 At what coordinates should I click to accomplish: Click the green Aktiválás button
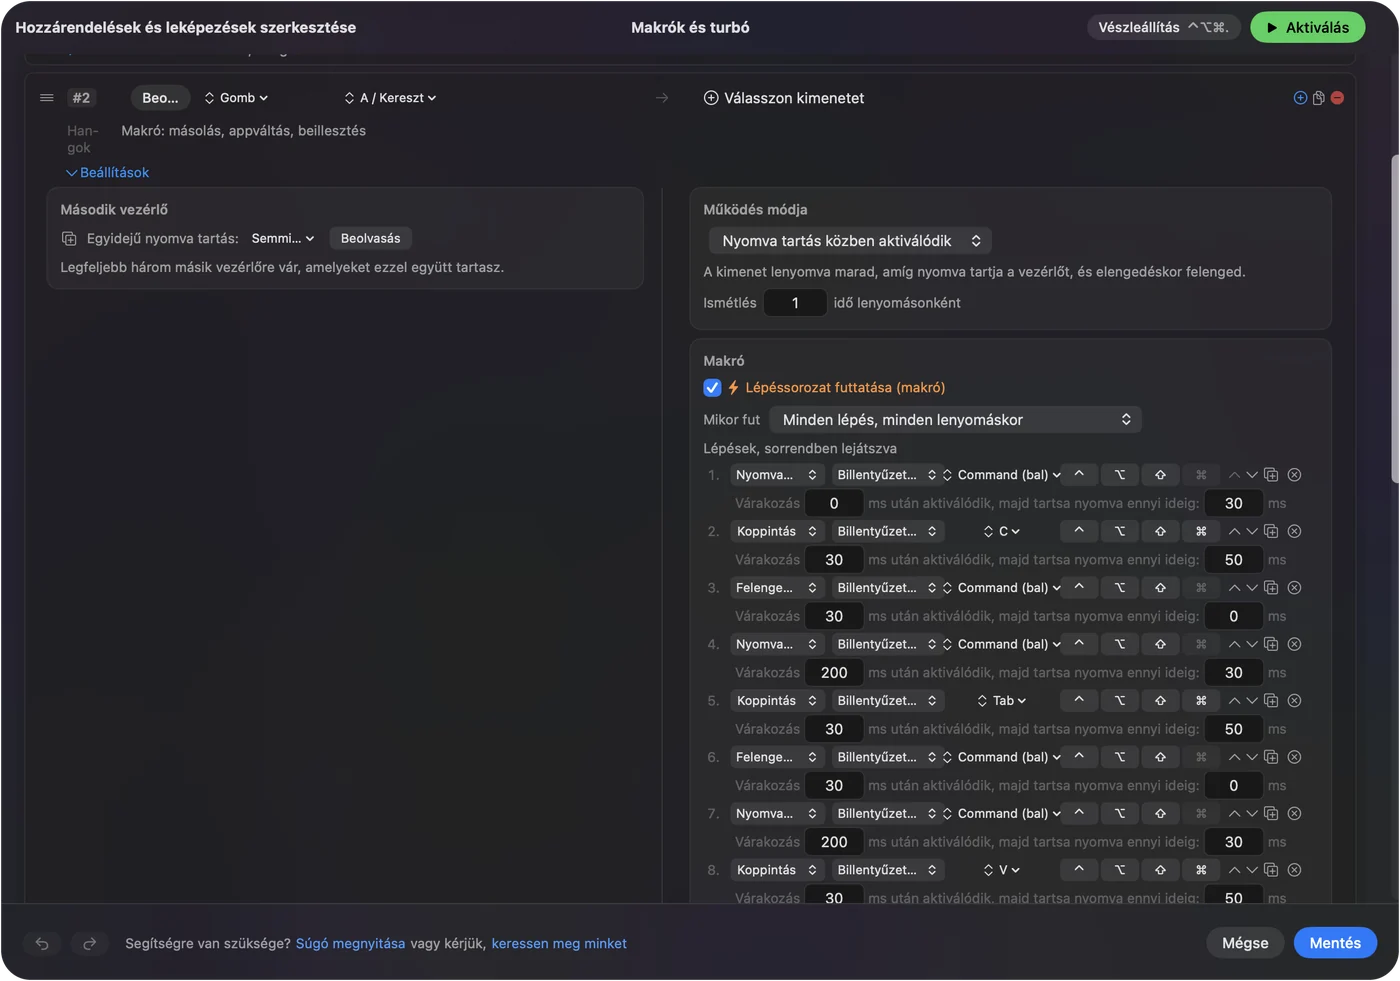(1307, 28)
